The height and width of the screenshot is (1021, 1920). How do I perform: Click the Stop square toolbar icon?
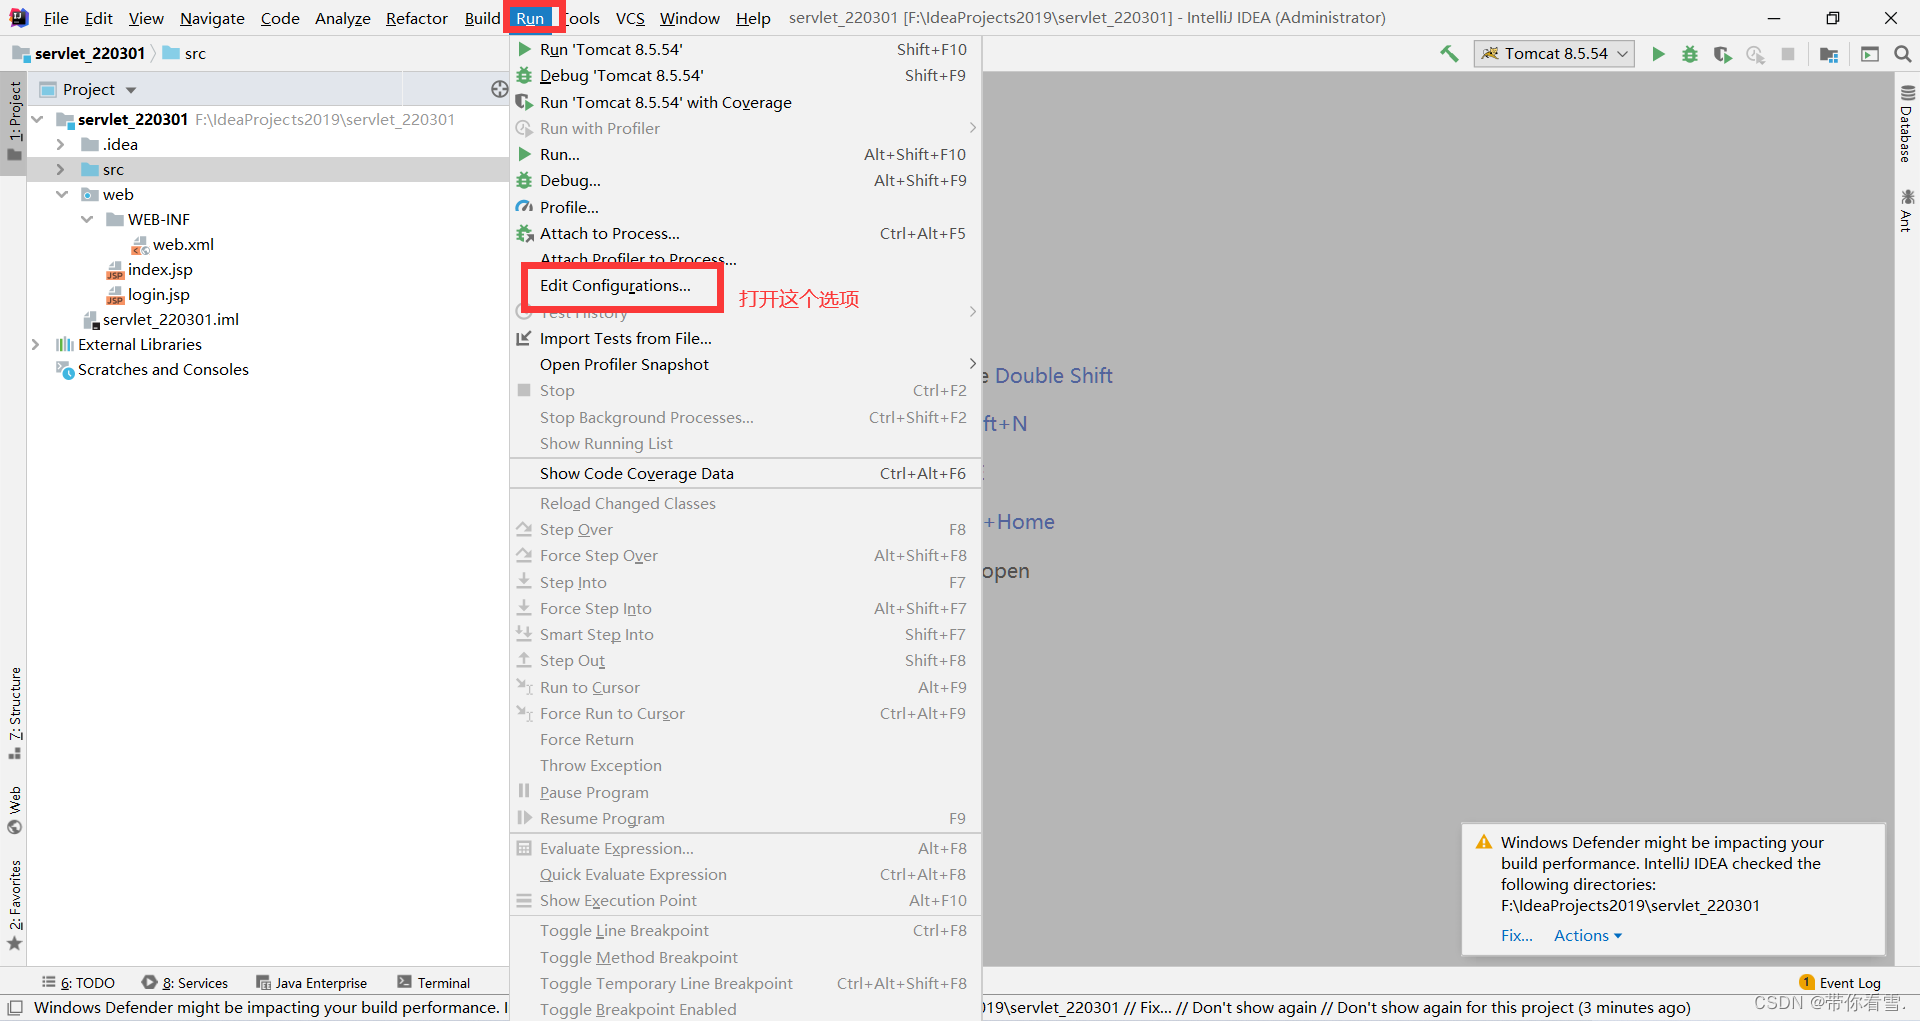coord(1788,54)
